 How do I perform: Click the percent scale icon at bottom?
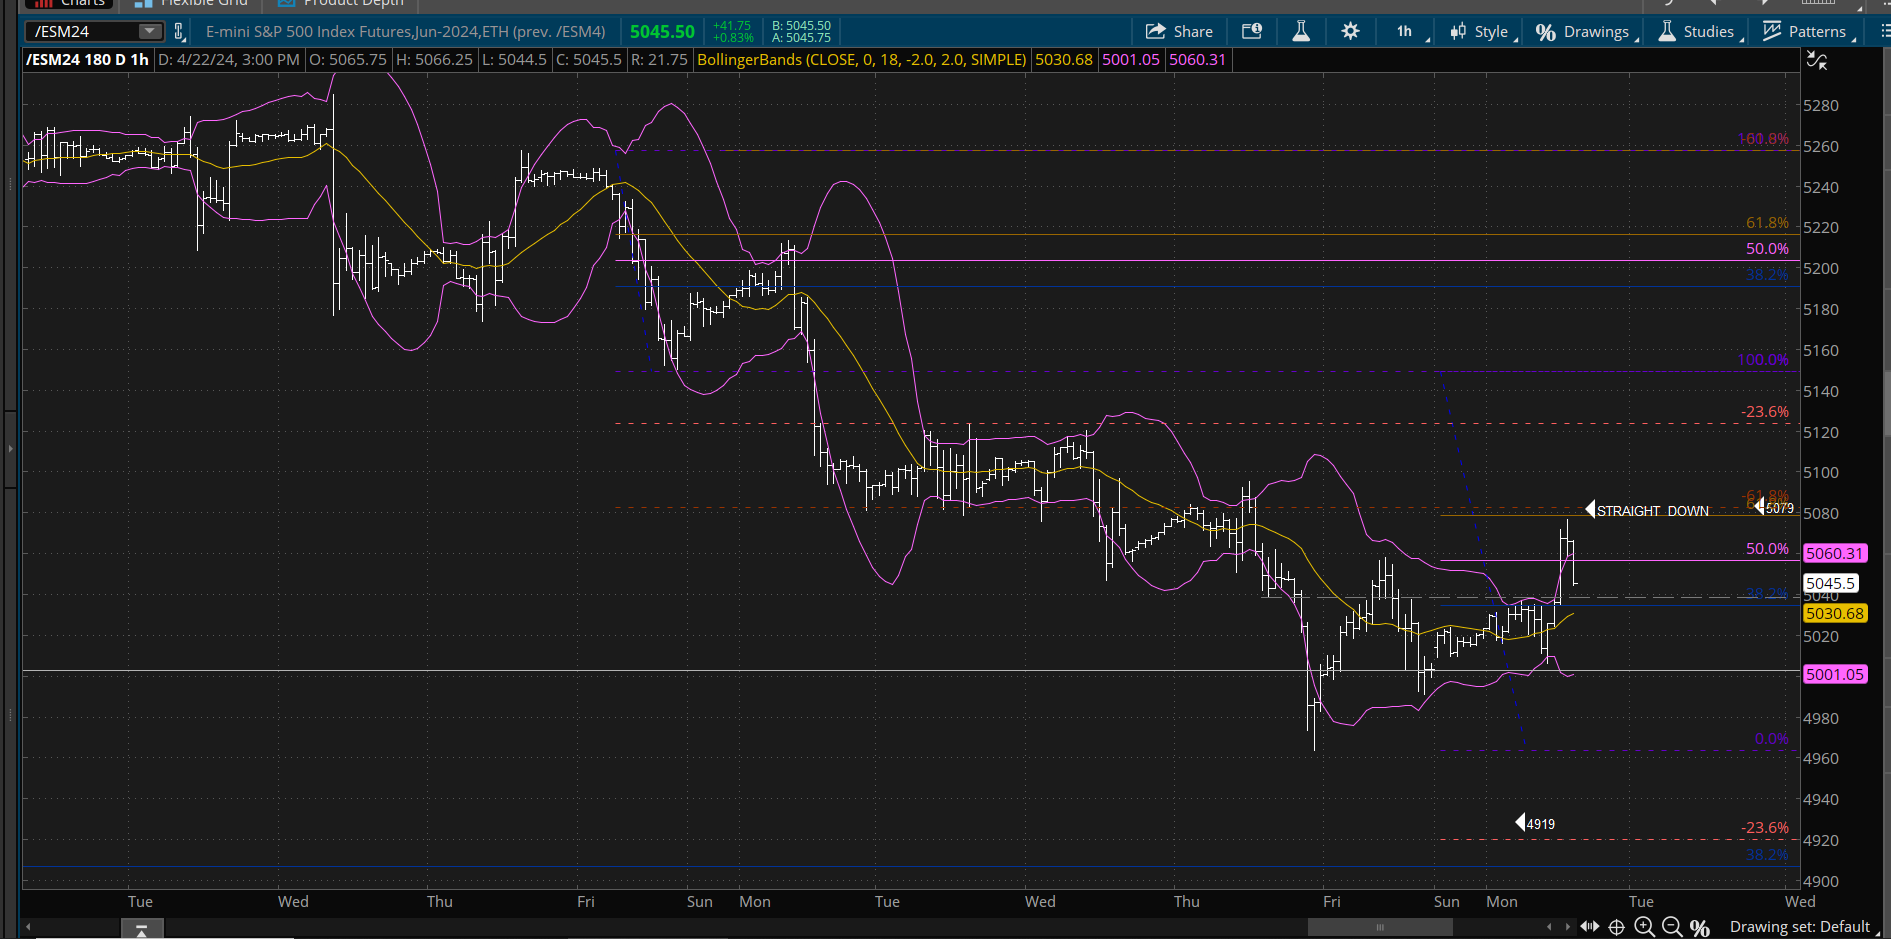[x=1700, y=927]
